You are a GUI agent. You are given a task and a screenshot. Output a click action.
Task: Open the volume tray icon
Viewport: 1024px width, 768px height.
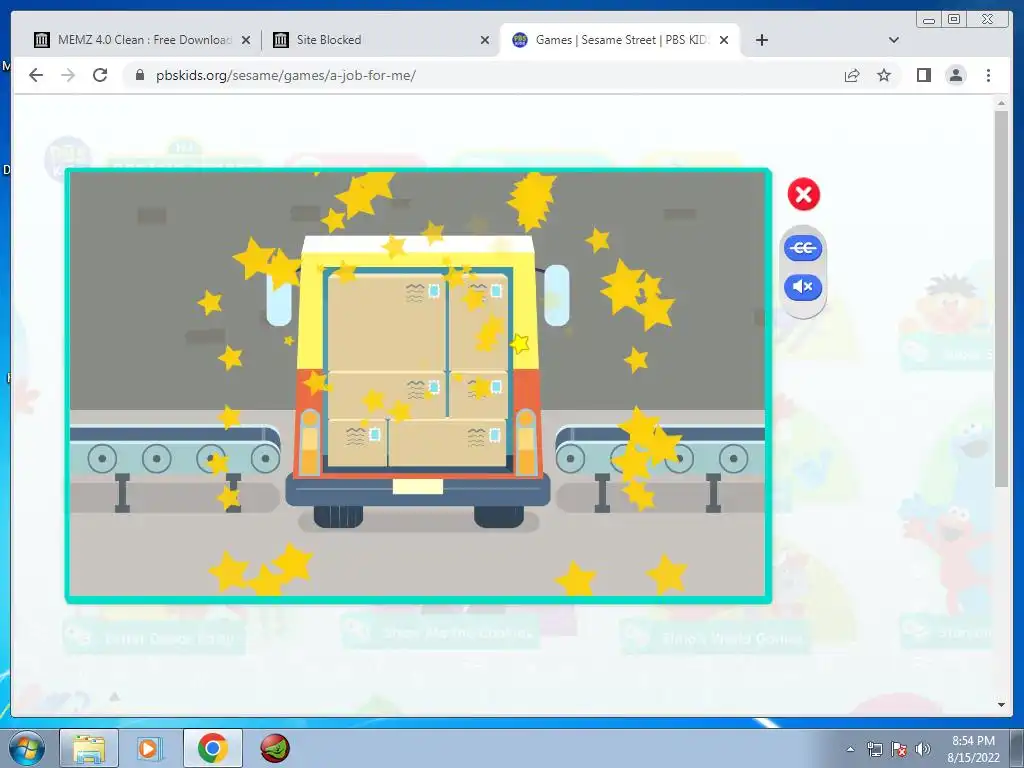922,749
